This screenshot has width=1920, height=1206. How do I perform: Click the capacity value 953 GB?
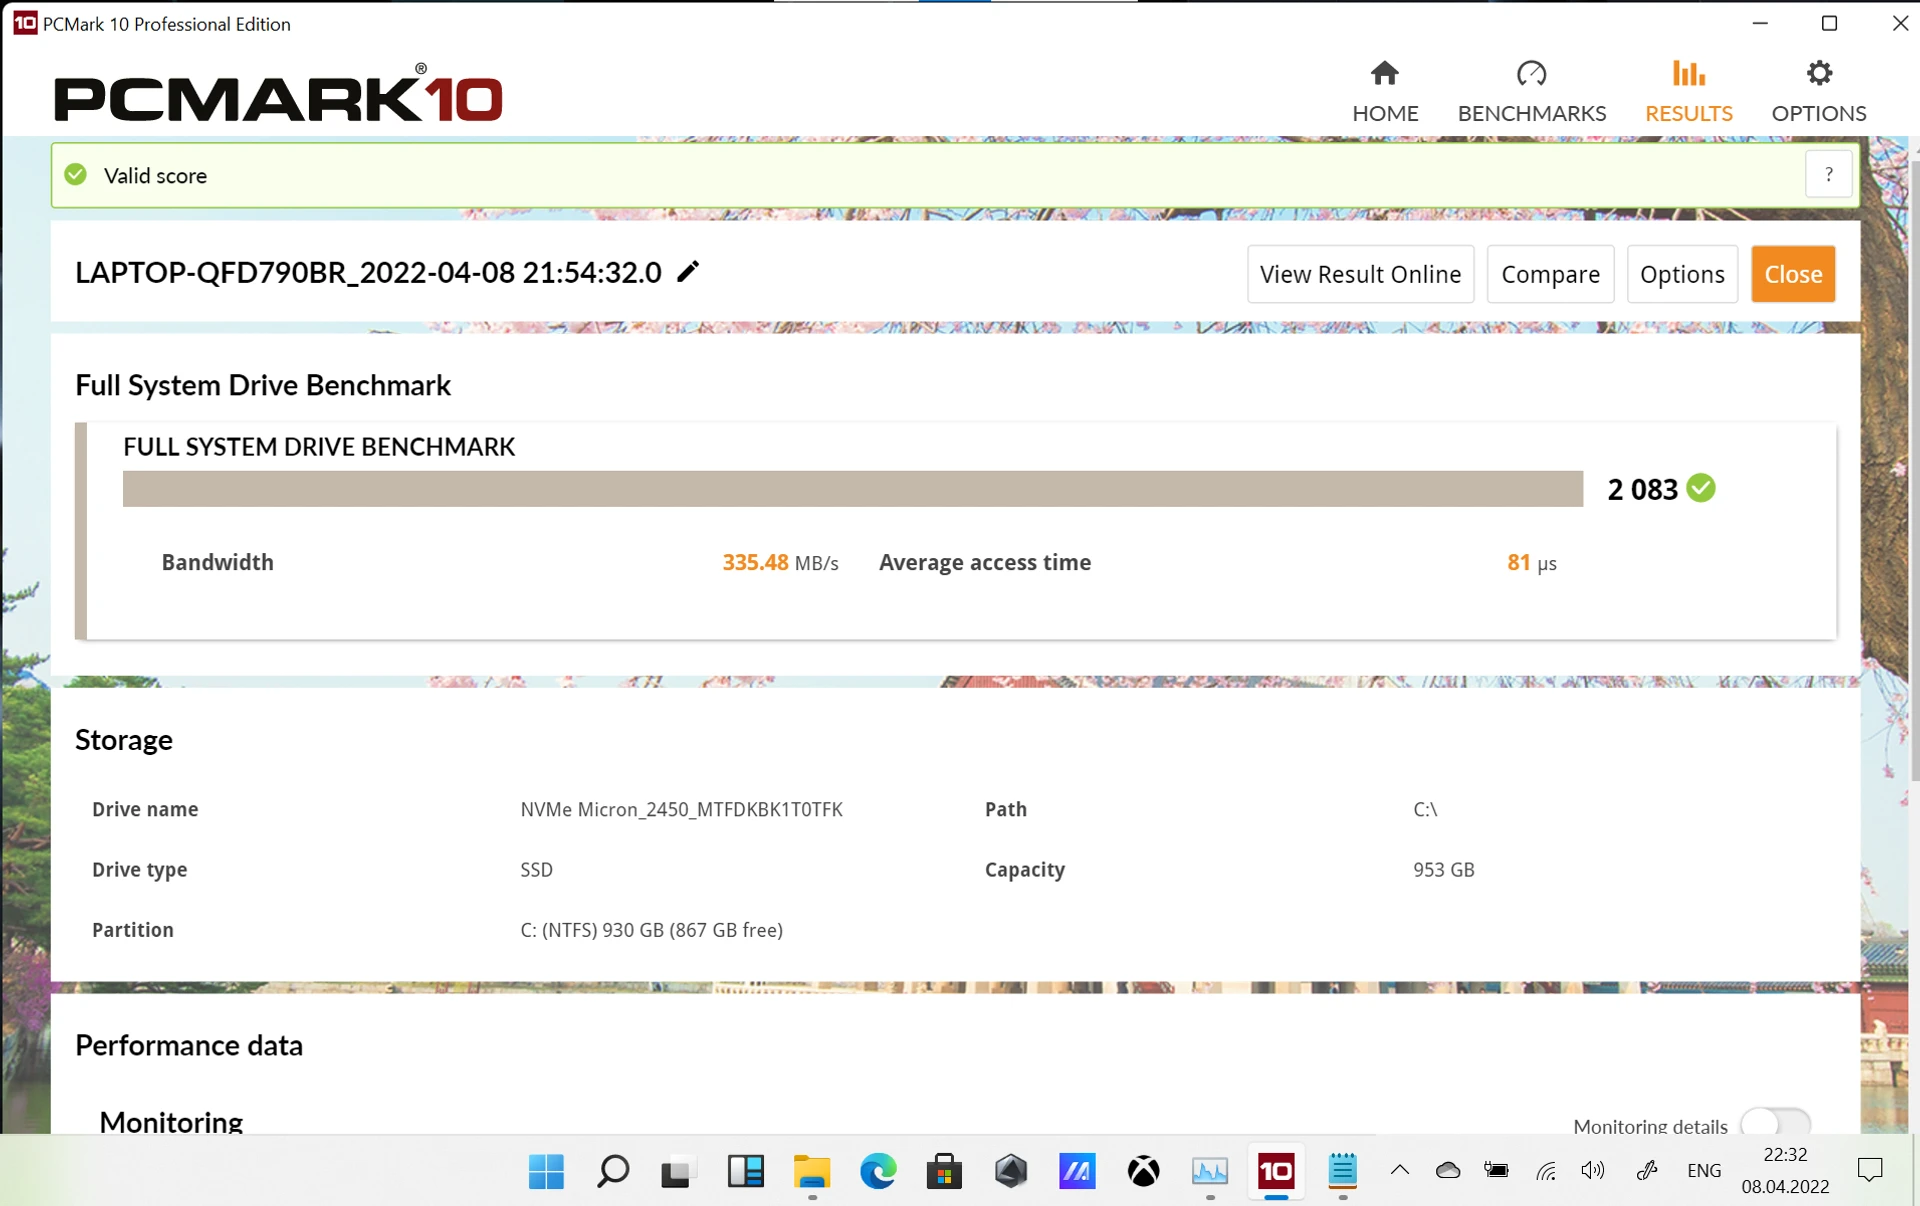pos(1443,869)
